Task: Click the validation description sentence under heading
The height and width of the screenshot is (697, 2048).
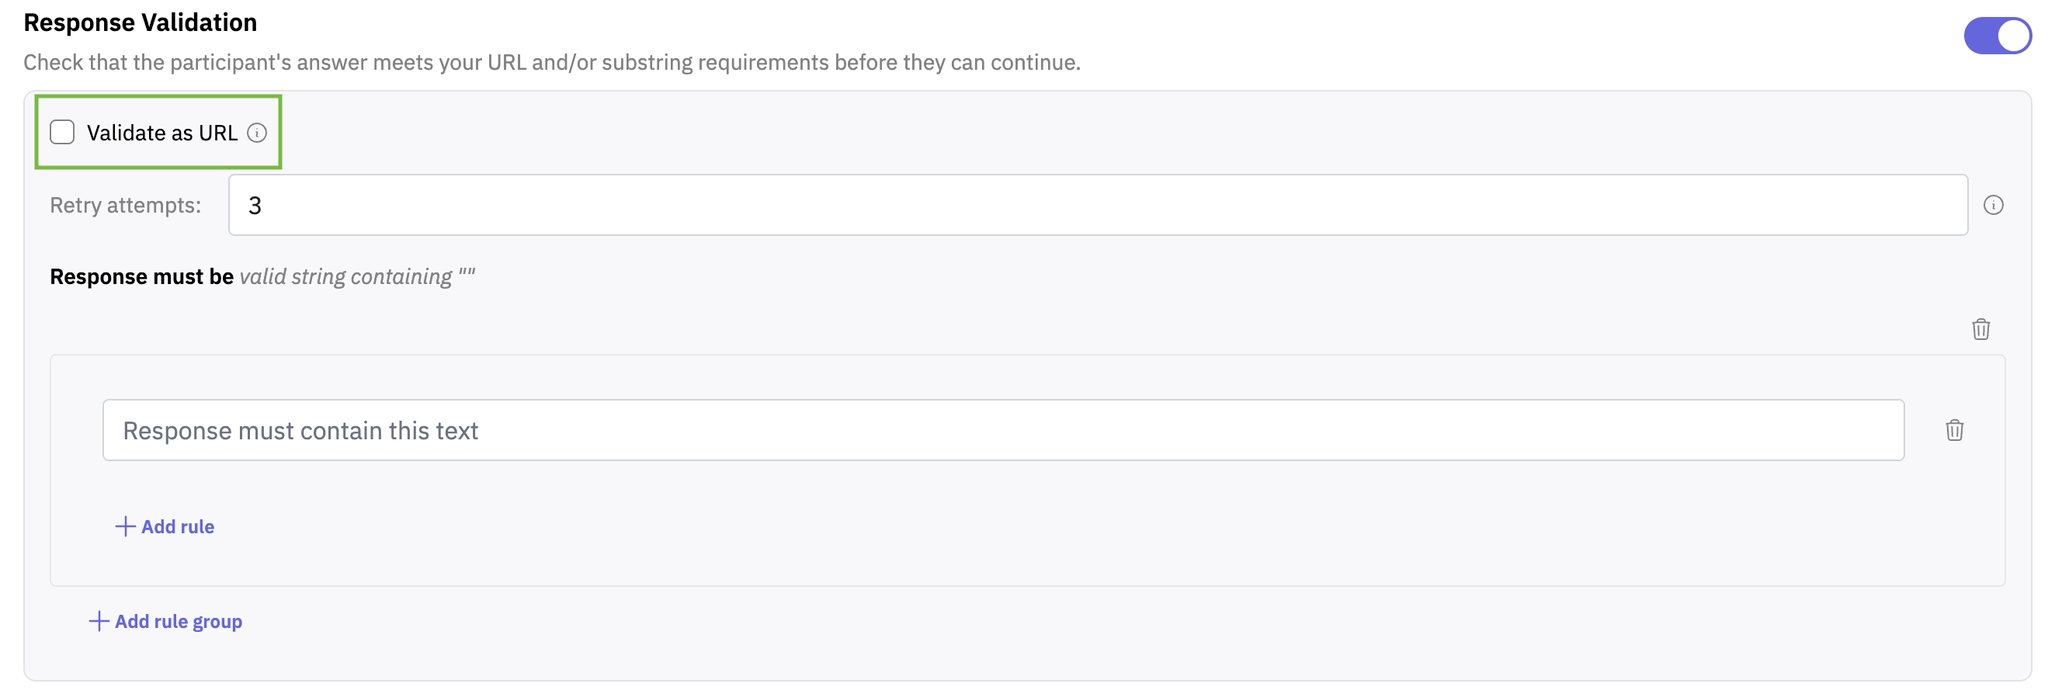Action: 551,62
